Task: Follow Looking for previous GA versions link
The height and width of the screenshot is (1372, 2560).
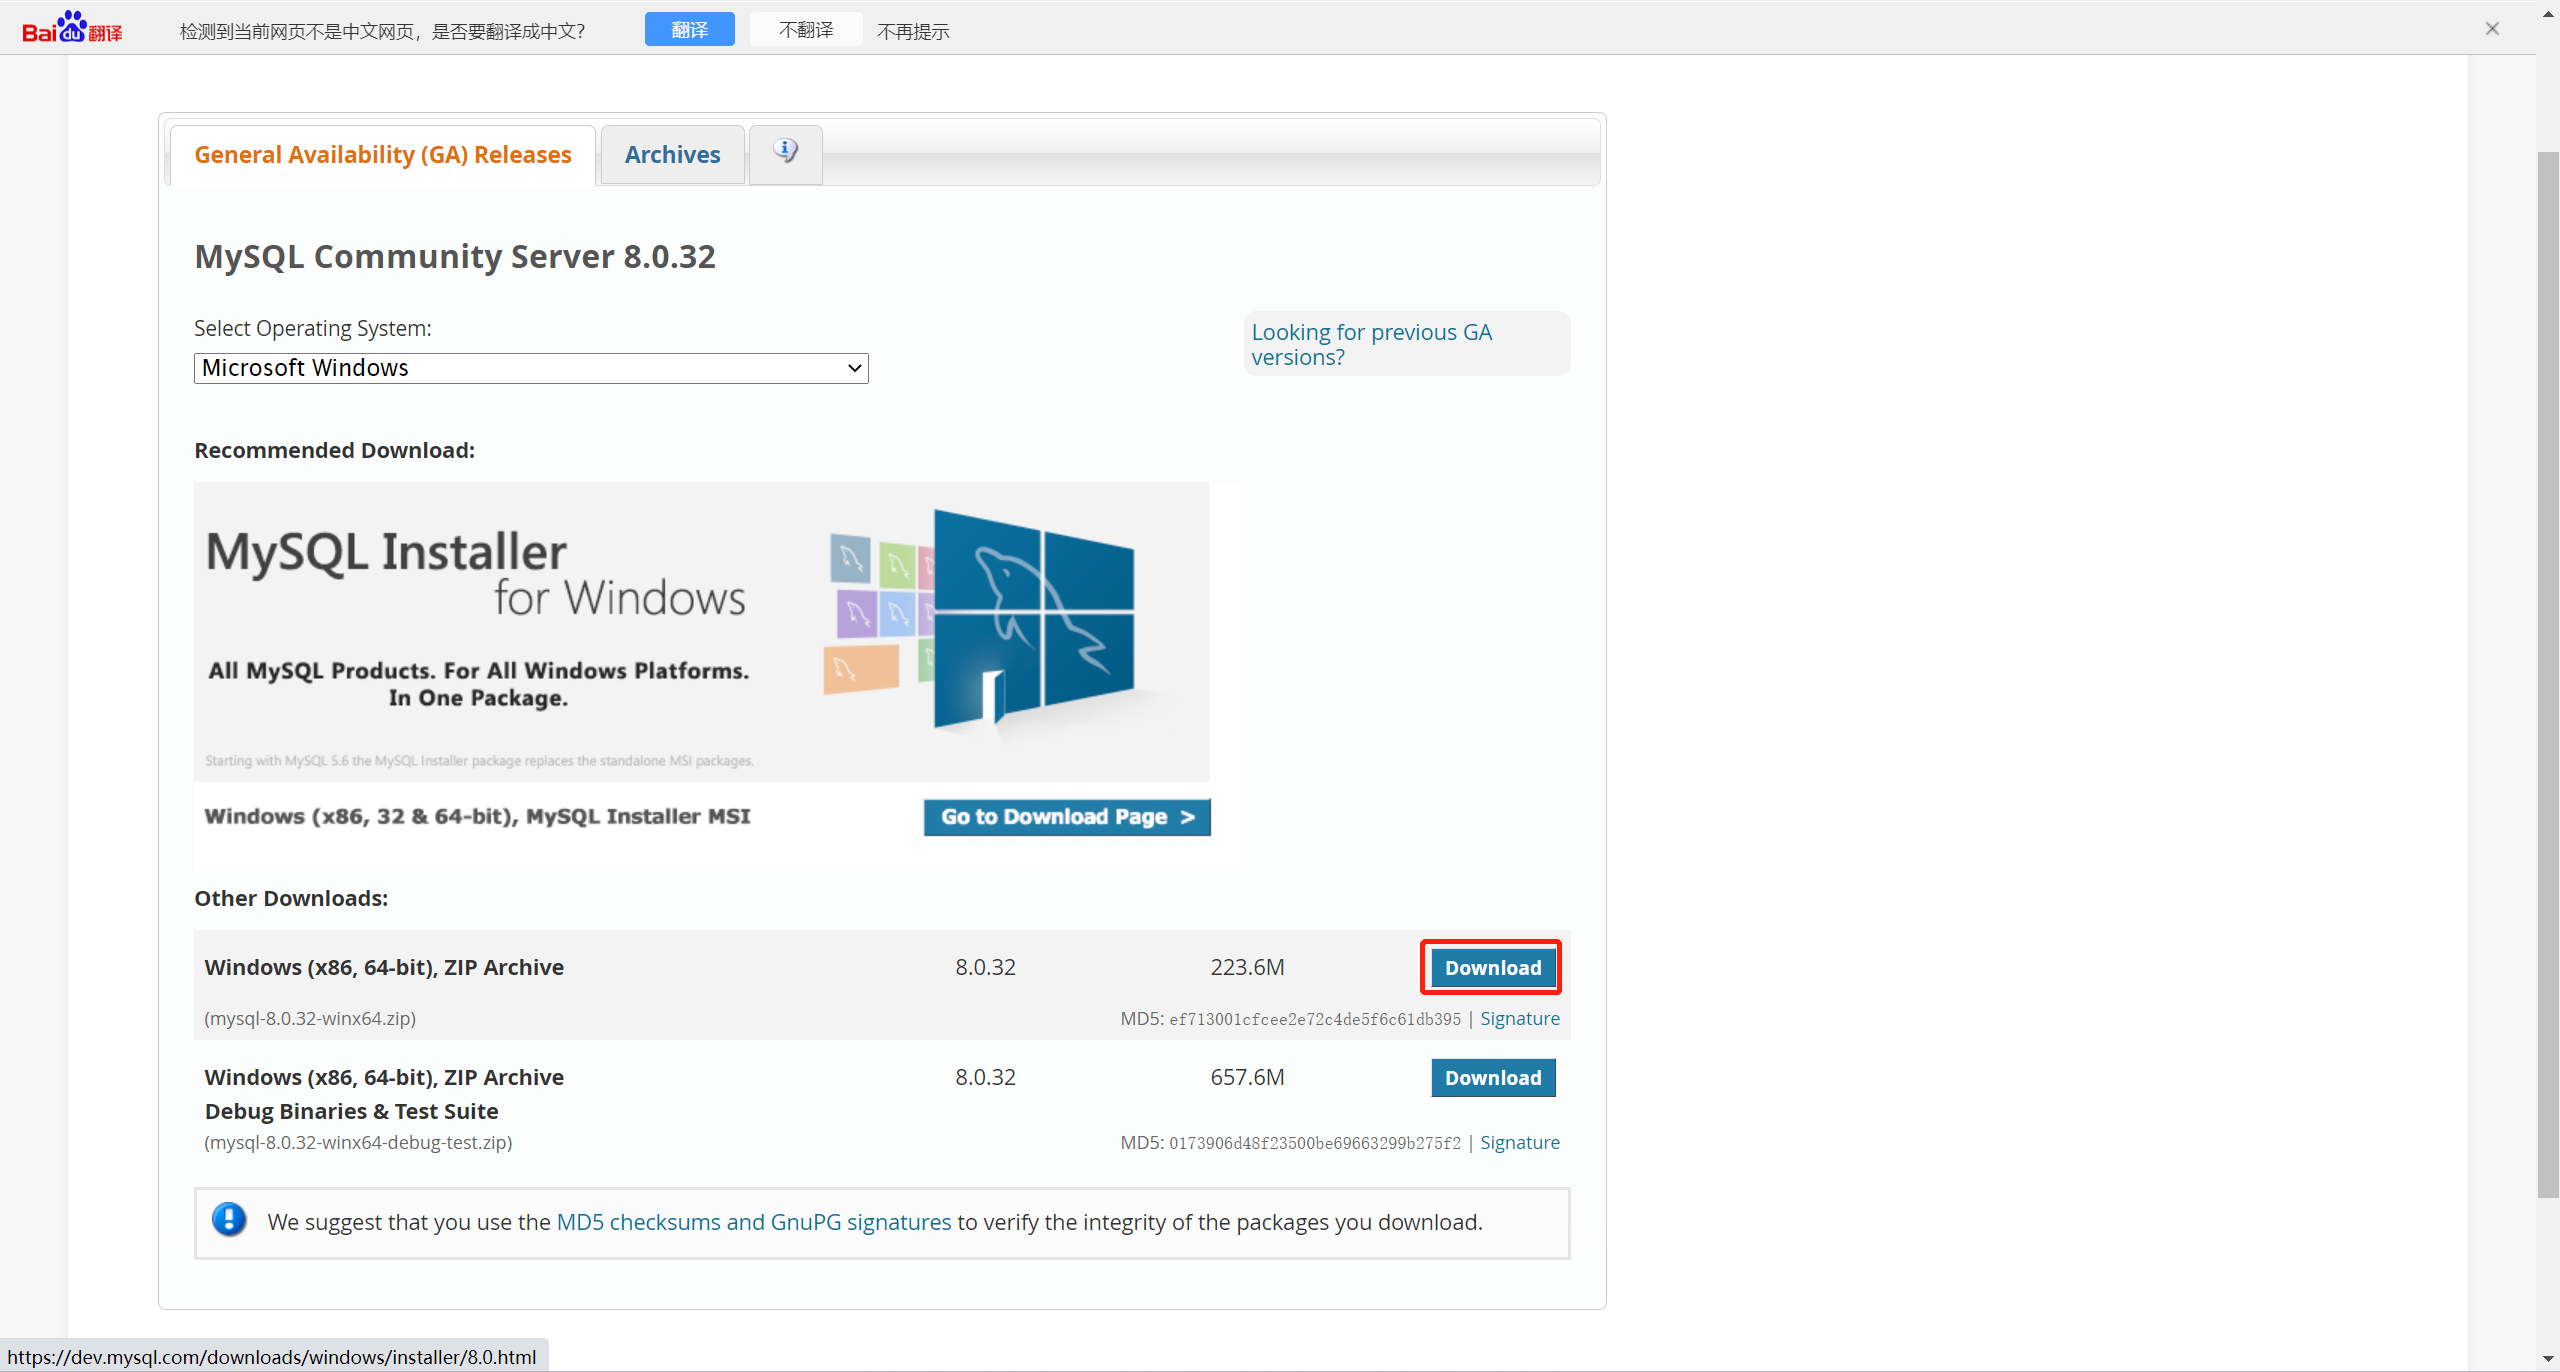Action: (x=1371, y=344)
